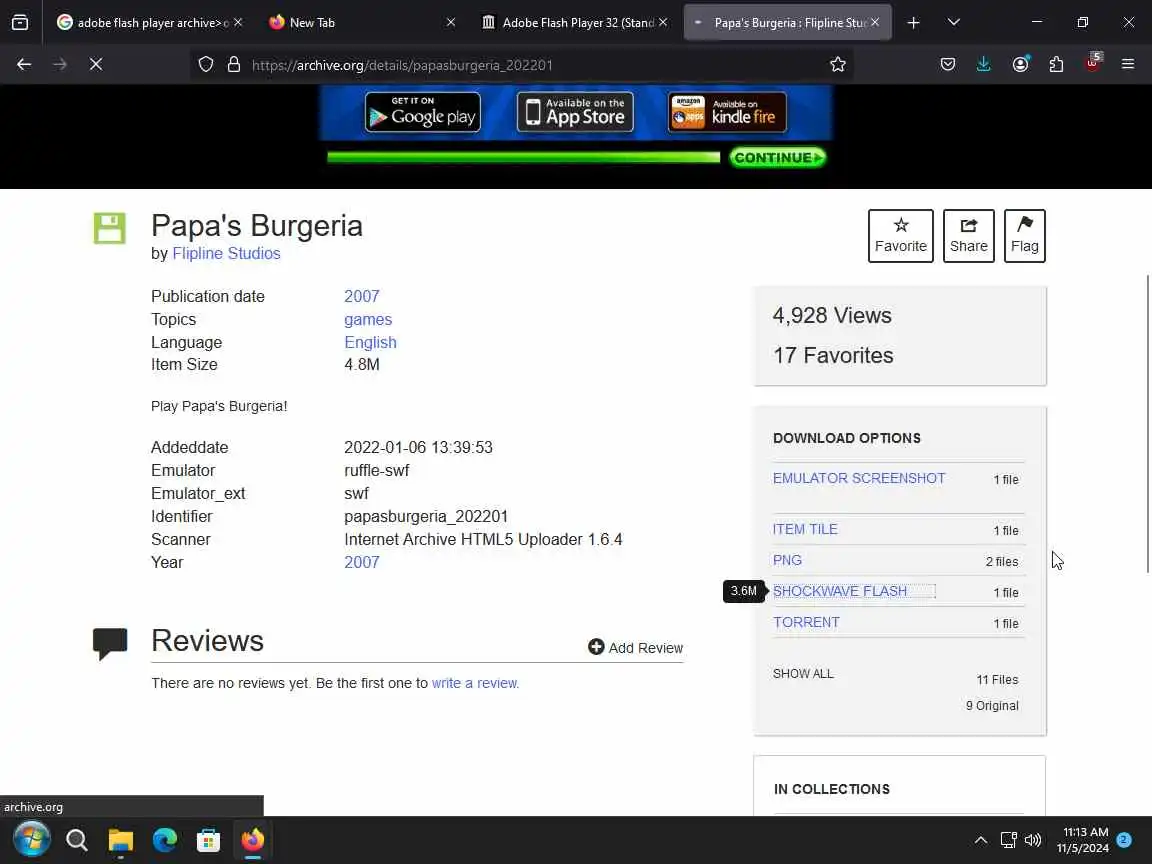Viewport: 1152px width, 864px height.
Task: Launch Microsoft Edge from taskbar
Action: [165, 840]
